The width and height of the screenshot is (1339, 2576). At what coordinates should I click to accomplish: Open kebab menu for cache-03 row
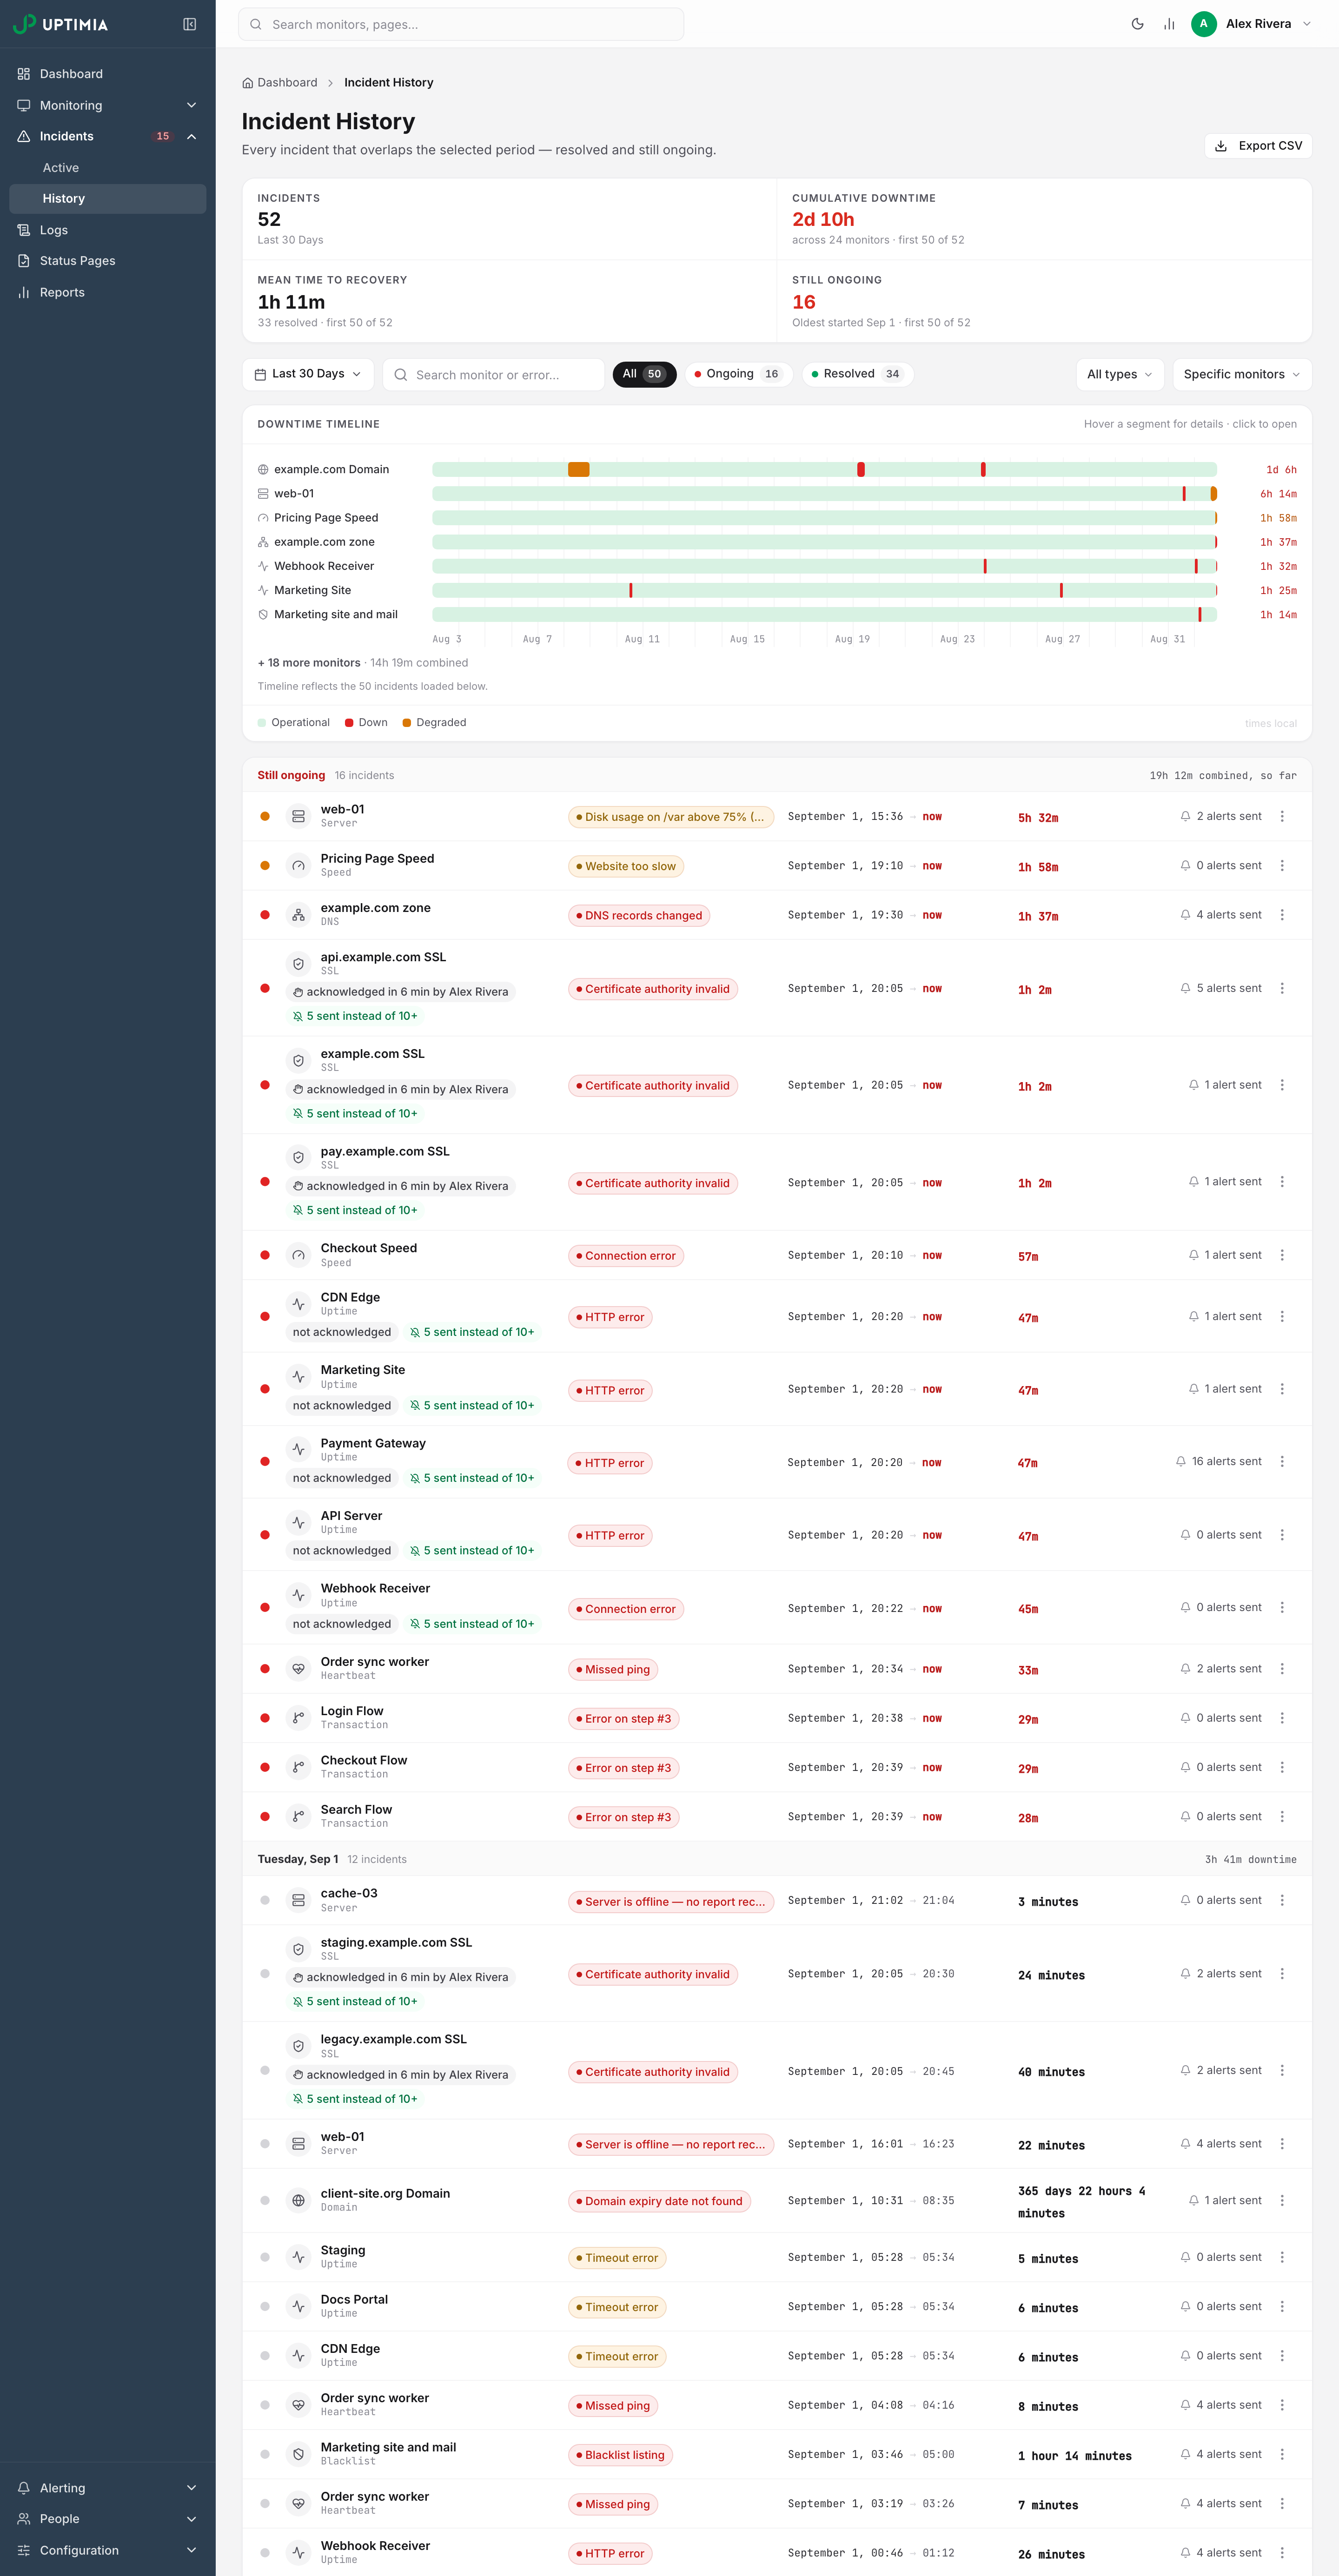pos(1282,1900)
